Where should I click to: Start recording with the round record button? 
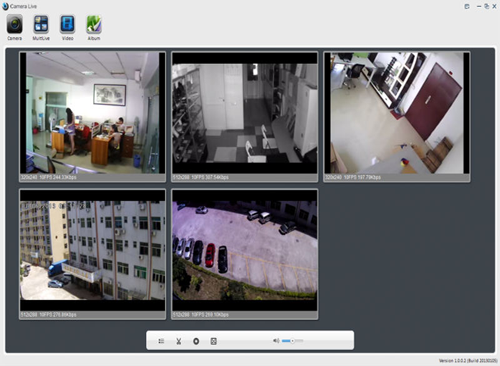click(x=196, y=341)
